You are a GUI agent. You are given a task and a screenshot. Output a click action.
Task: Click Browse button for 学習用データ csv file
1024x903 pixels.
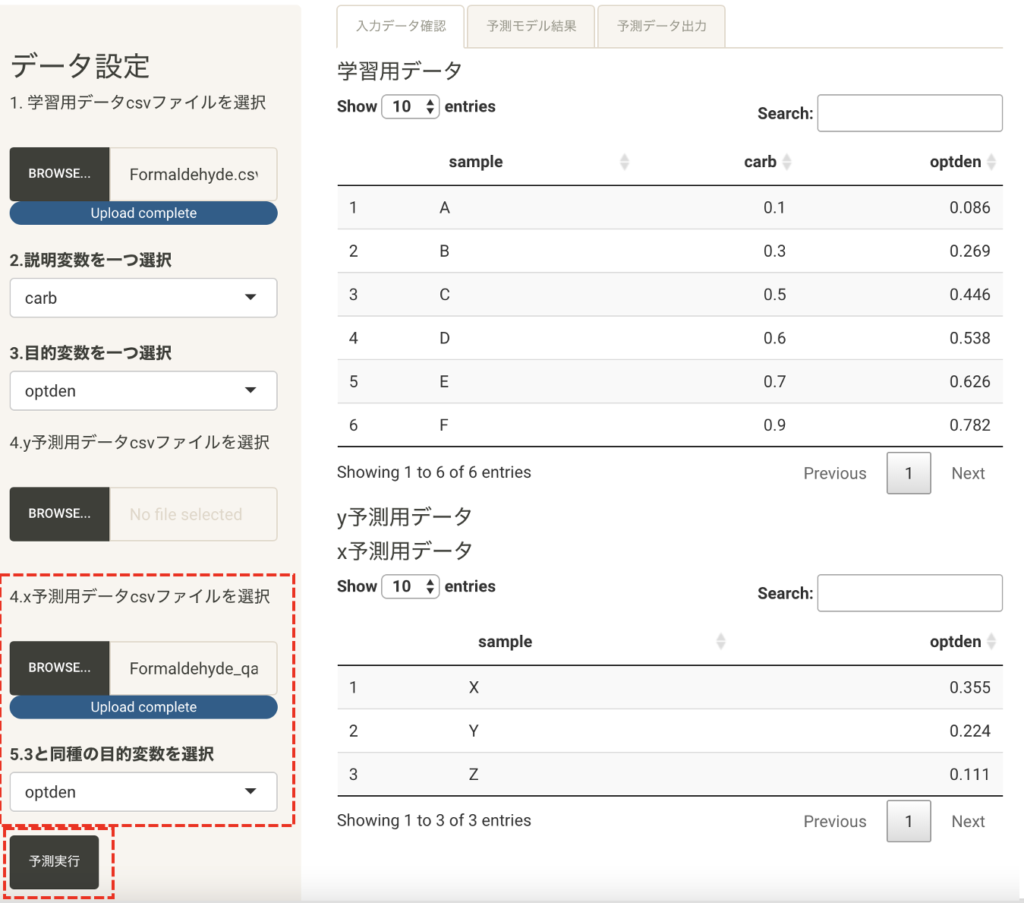pos(60,174)
